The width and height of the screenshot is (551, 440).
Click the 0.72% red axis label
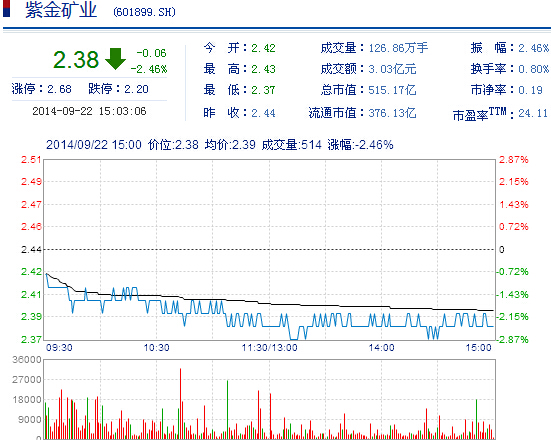[513, 227]
